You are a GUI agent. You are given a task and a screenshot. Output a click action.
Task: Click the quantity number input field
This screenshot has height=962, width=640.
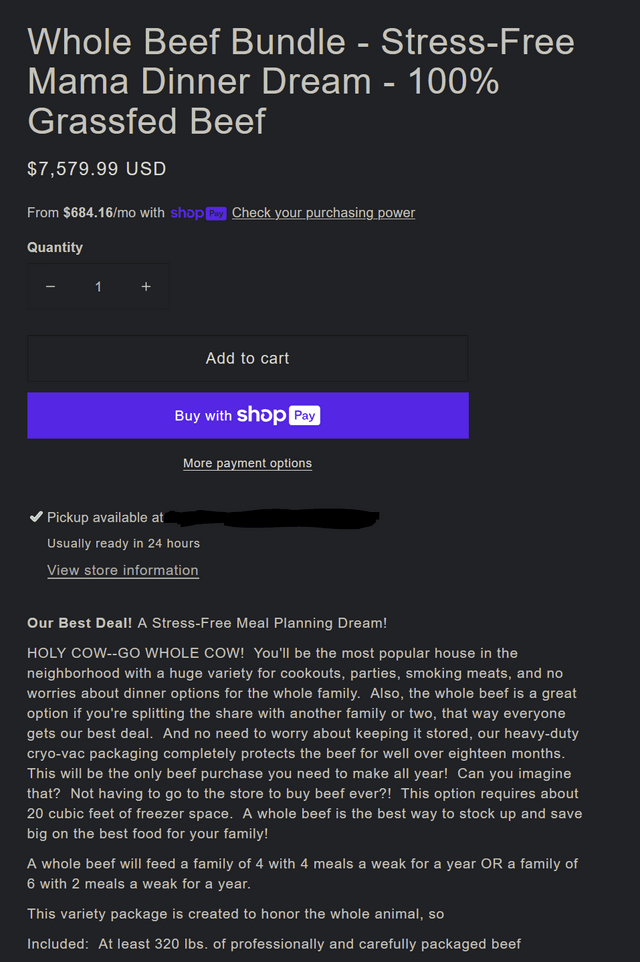[x=98, y=287]
